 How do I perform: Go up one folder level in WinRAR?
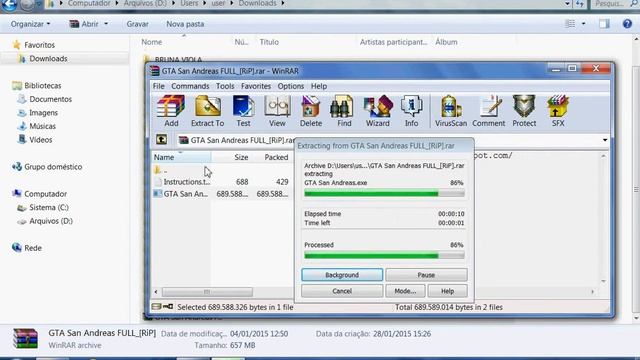161,140
